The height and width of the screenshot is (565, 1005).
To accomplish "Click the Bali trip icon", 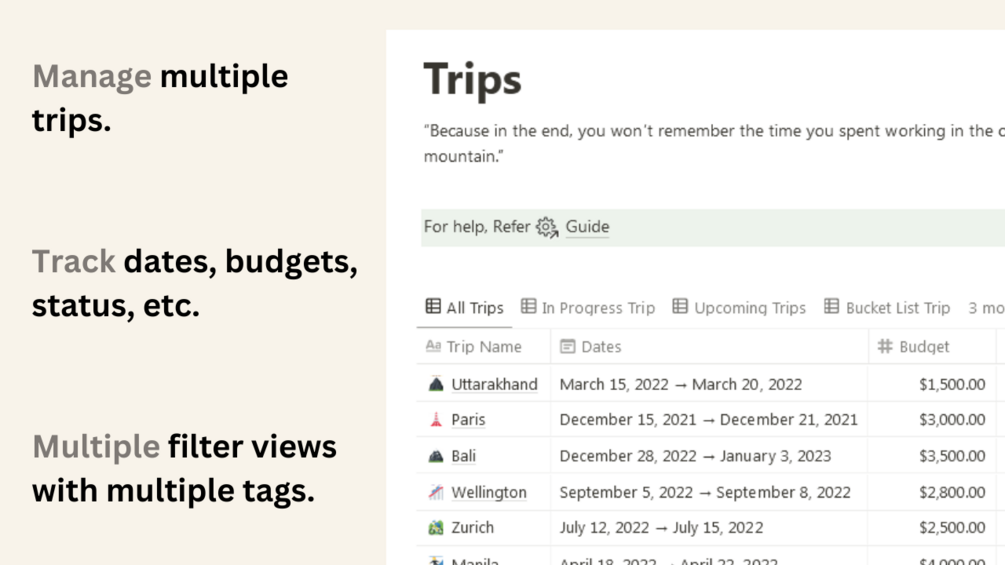I will [x=436, y=456].
